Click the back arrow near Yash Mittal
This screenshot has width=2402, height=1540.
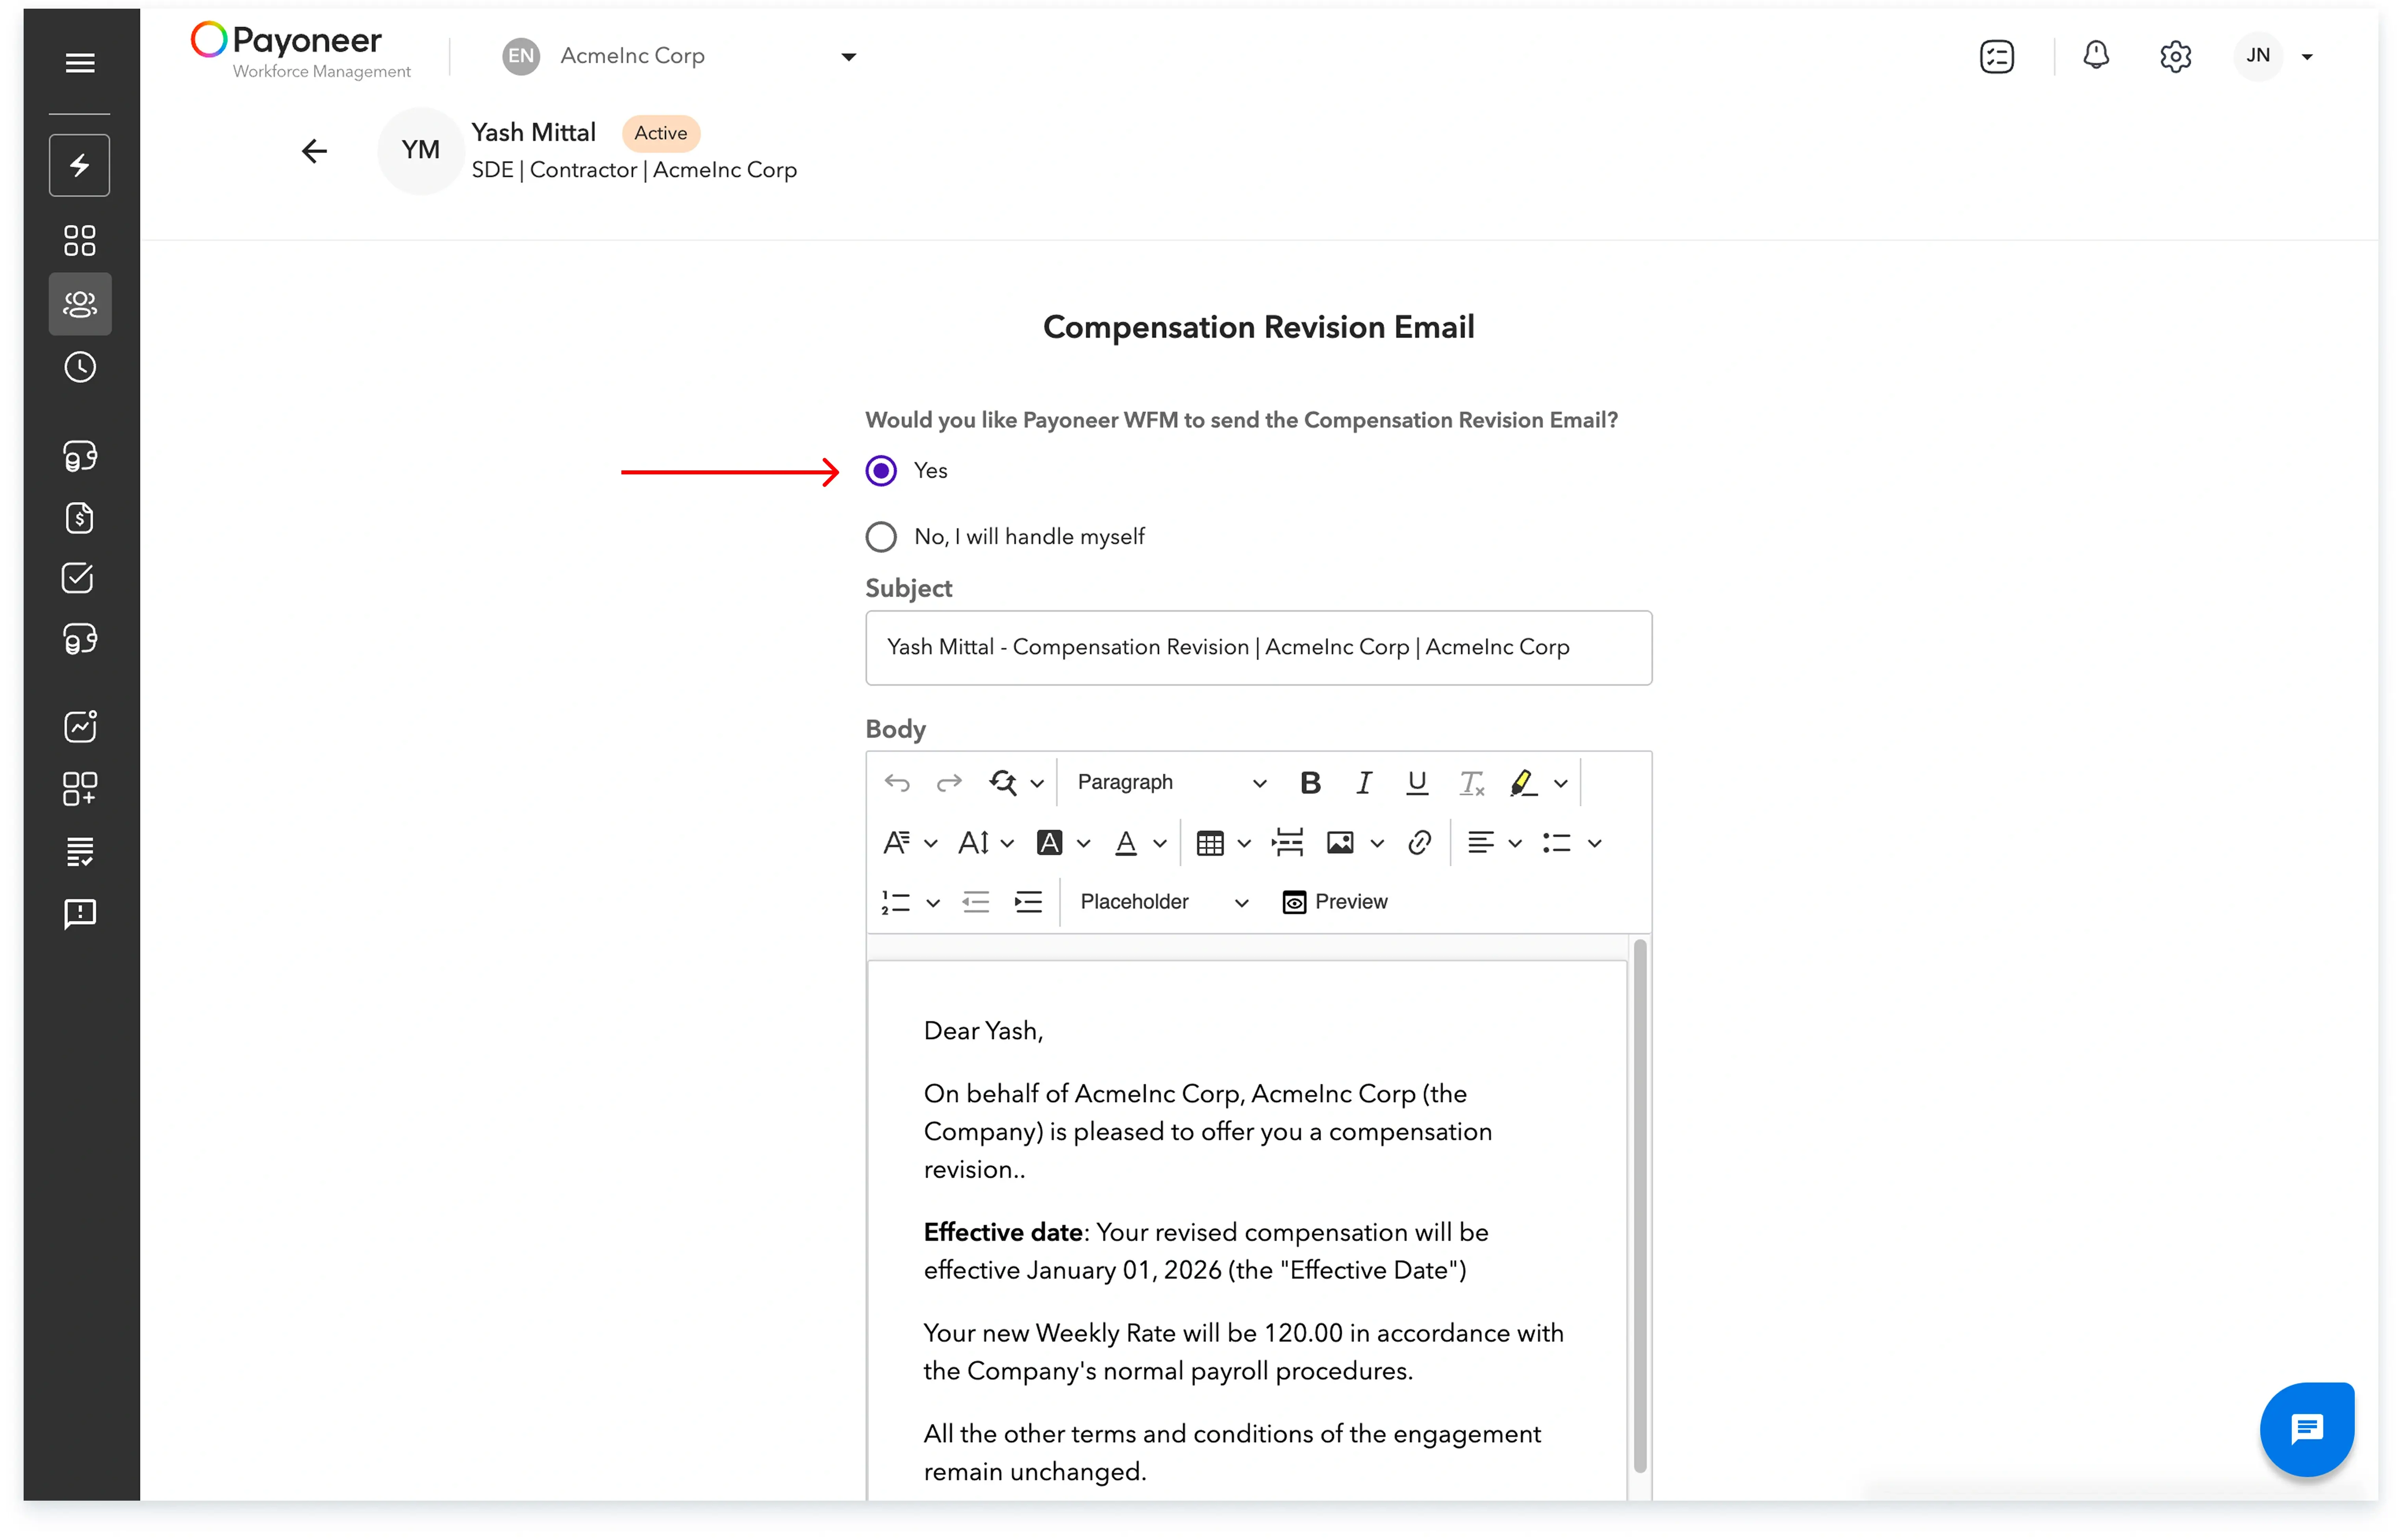click(314, 151)
